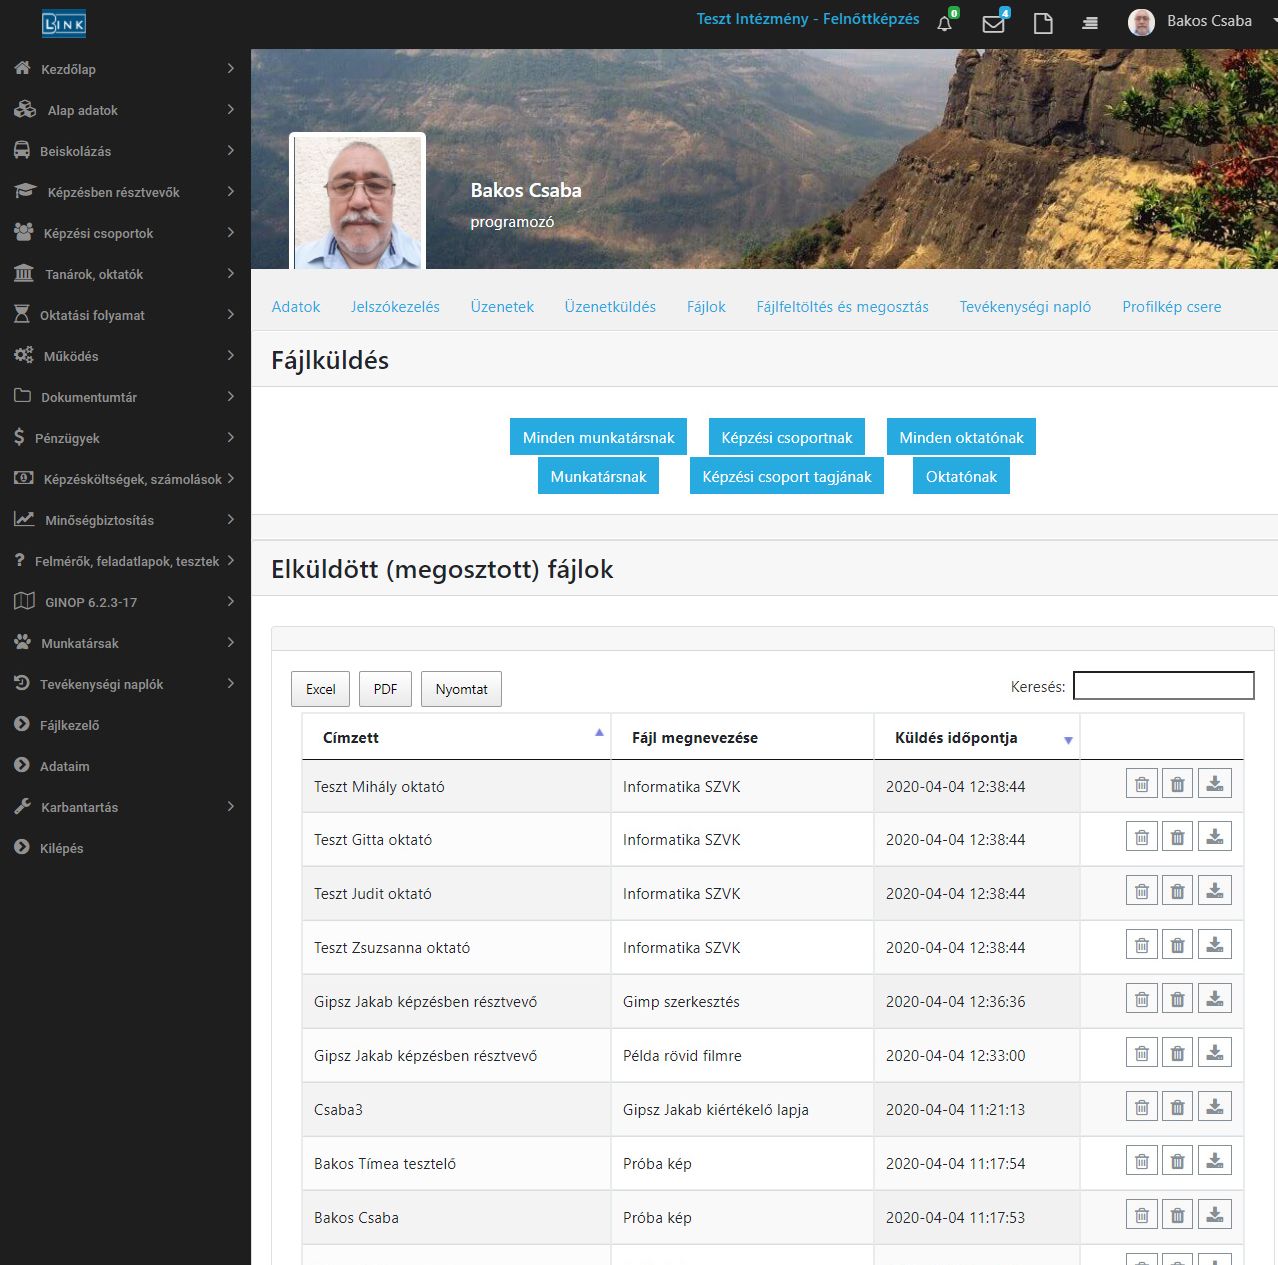Click the wrench icon beside Karbantartás

[22, 806]
